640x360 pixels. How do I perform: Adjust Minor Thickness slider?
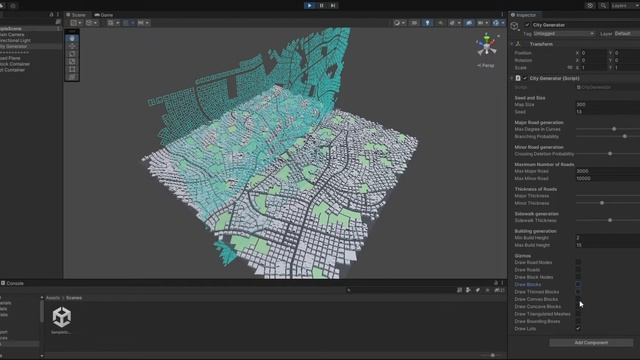tap(602, 203)
